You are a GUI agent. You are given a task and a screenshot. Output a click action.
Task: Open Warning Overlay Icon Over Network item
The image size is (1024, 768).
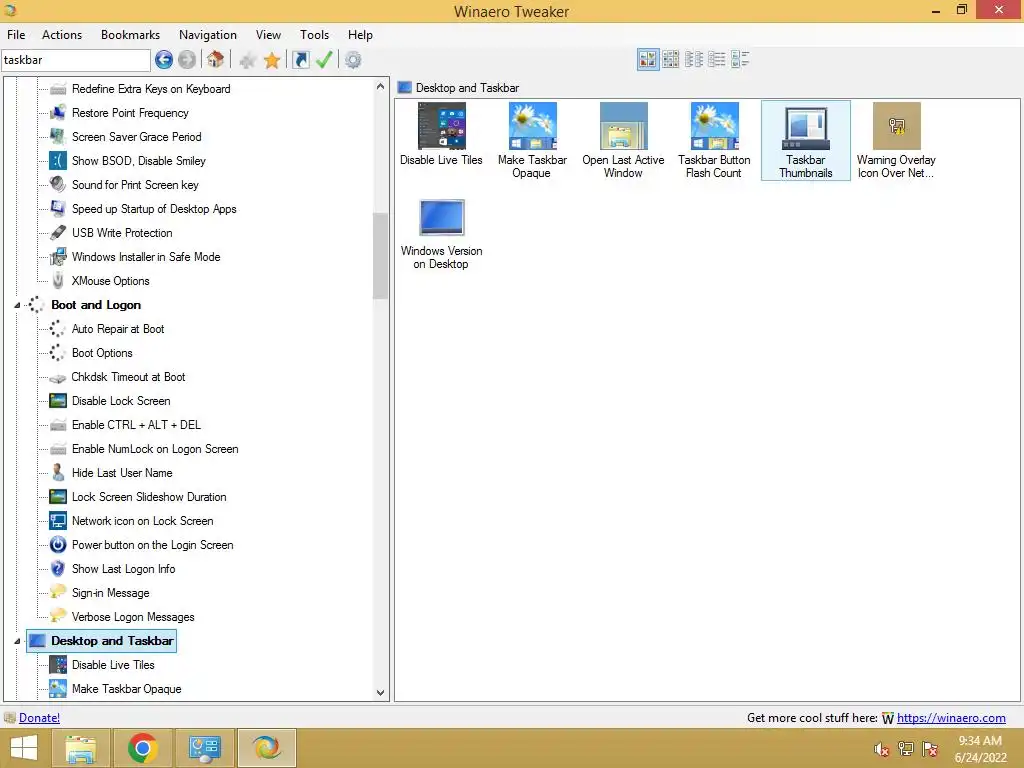pos(896,140)
